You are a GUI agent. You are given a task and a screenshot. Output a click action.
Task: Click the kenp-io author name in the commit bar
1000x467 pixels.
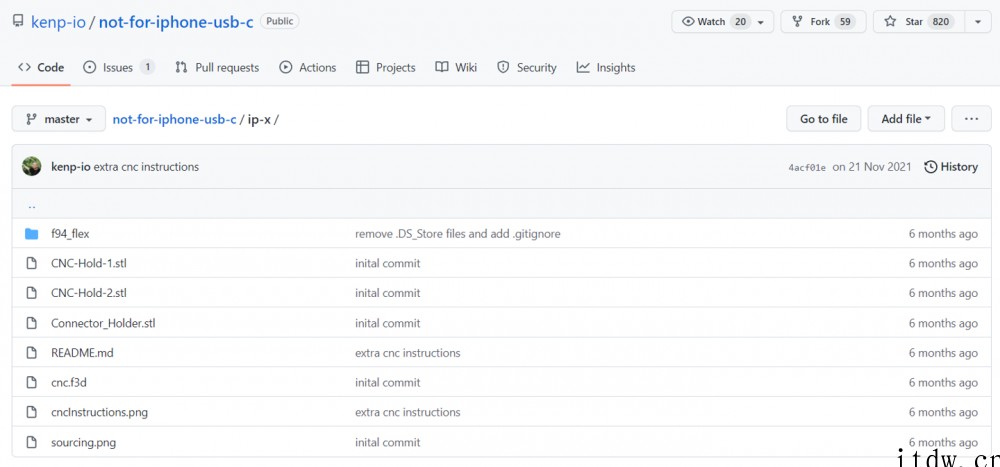click(x=71, y=167)
